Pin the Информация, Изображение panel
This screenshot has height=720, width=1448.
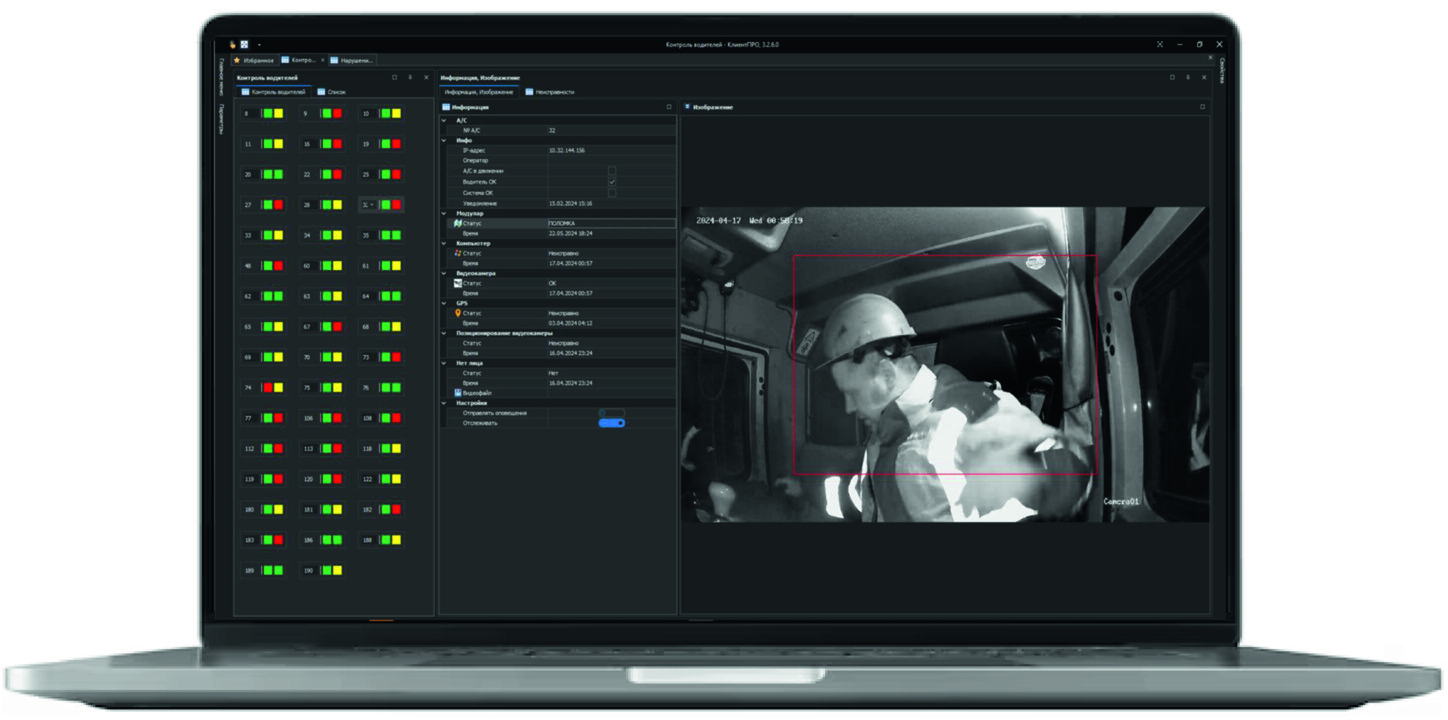click(x=1187, y=77)
